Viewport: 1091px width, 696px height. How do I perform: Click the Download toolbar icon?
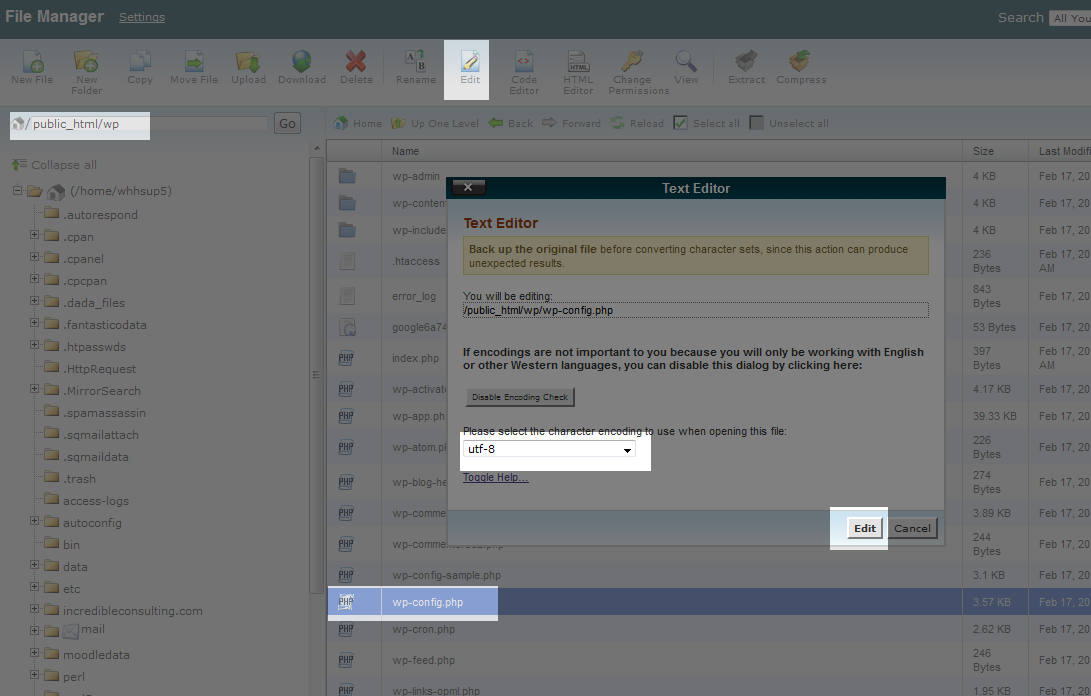point(301,62)
